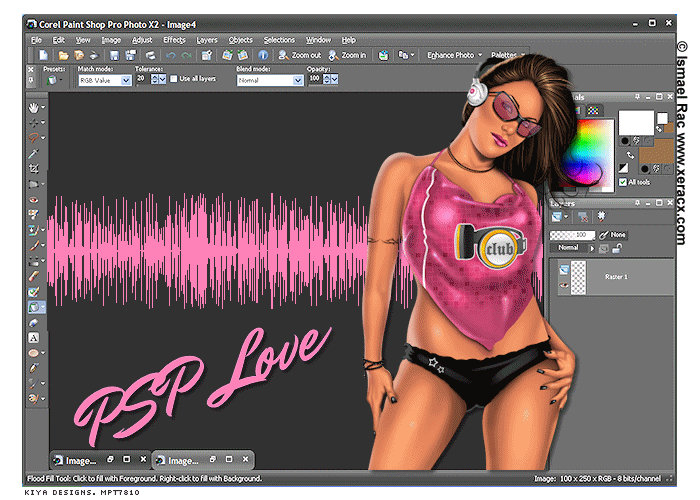
Task: Select the Flood Fill tool
Action: [x=34, y=307]
